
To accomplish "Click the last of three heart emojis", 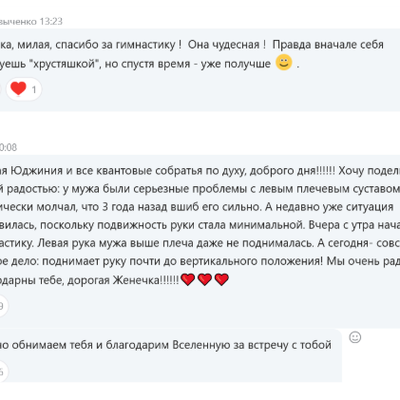I will (221, 279).
